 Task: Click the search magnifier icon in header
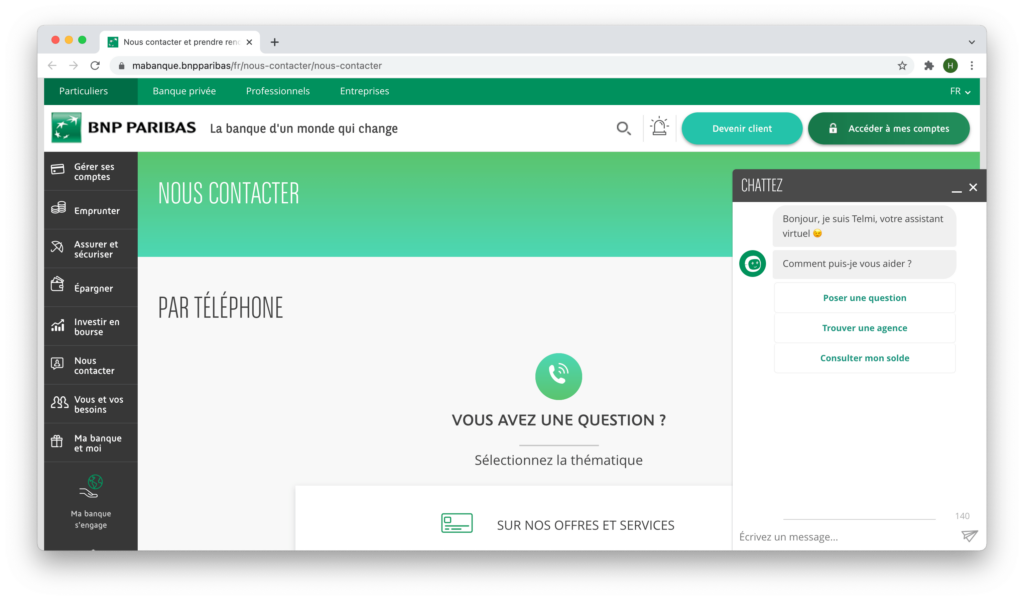(x=624, y=129)
